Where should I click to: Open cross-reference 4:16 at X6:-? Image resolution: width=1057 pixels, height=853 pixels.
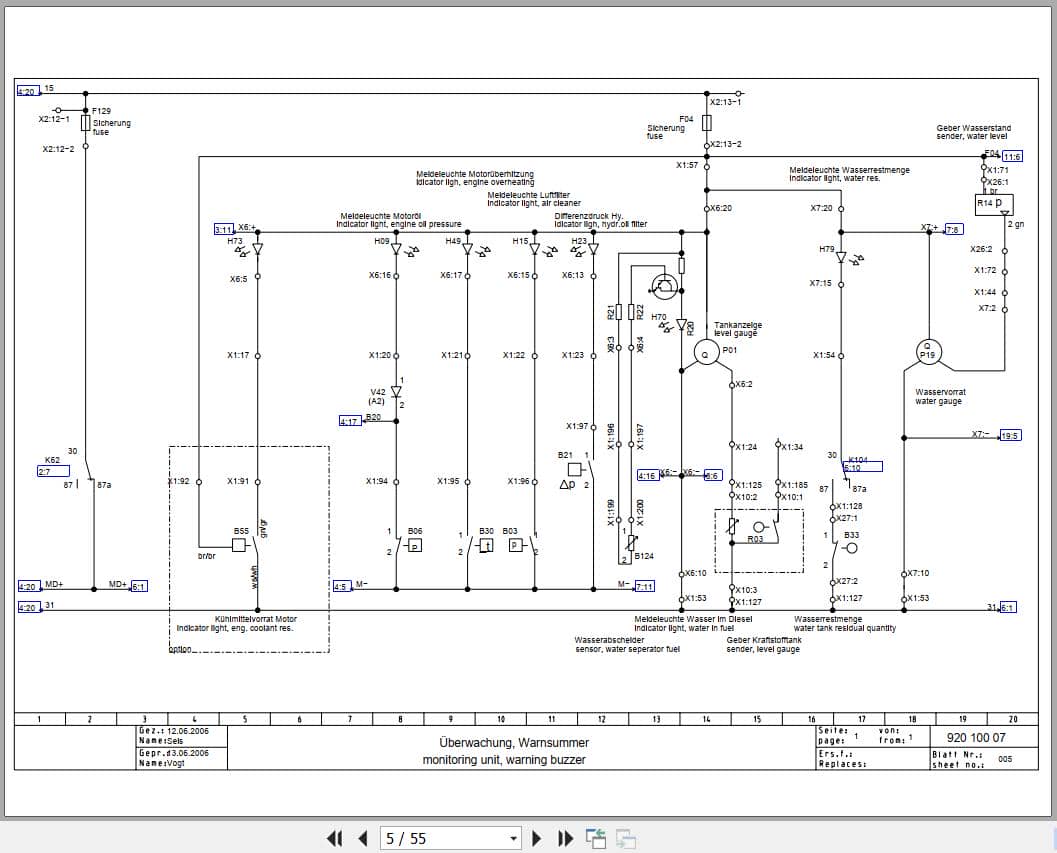point(648,475)
